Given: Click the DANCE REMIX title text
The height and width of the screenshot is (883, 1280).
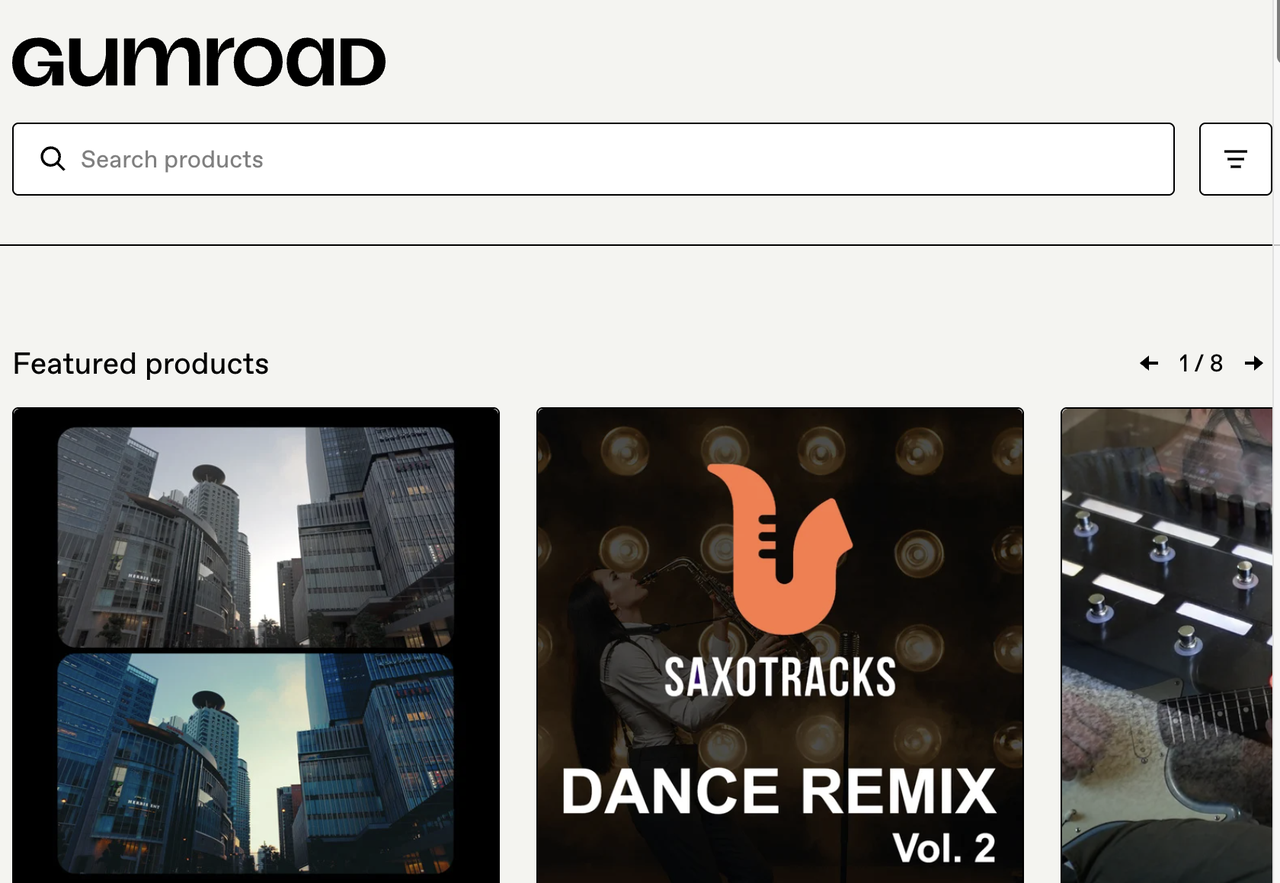Looking at the screenshot, I should (x=778, y=792).
